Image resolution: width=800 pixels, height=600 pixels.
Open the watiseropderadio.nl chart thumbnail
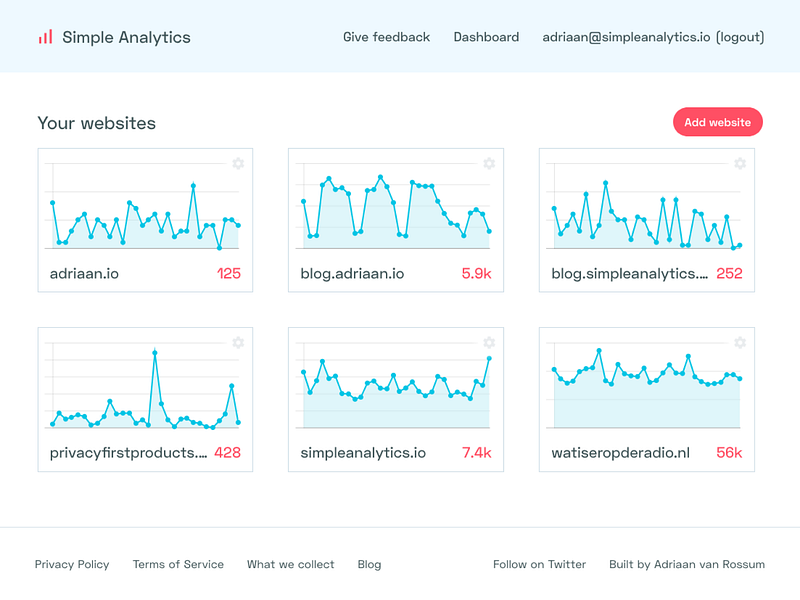point(644,385)
